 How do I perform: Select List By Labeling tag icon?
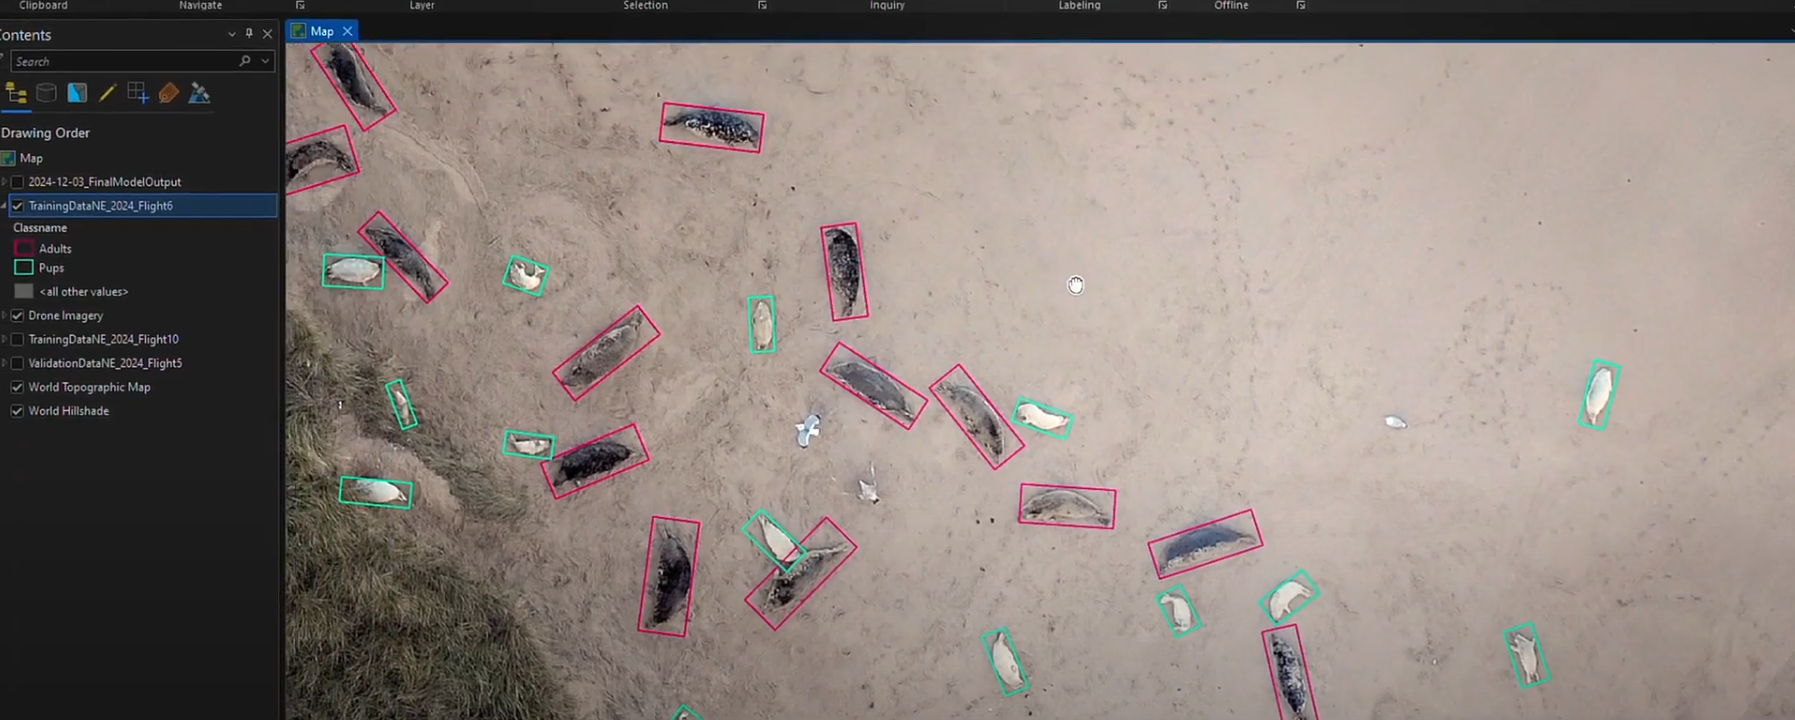pos(169,93)
